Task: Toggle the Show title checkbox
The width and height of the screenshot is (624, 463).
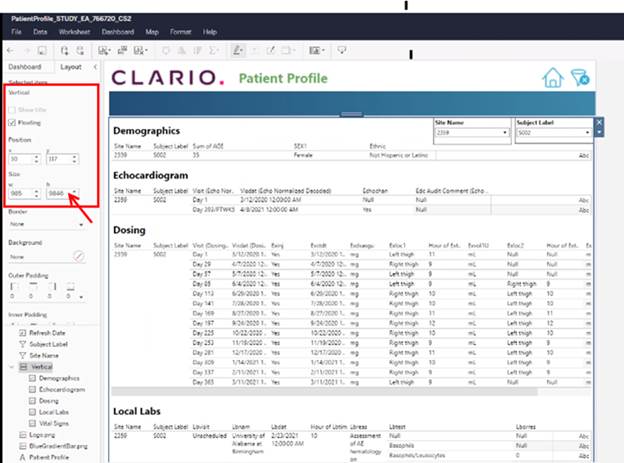Action: pos(12,110)
